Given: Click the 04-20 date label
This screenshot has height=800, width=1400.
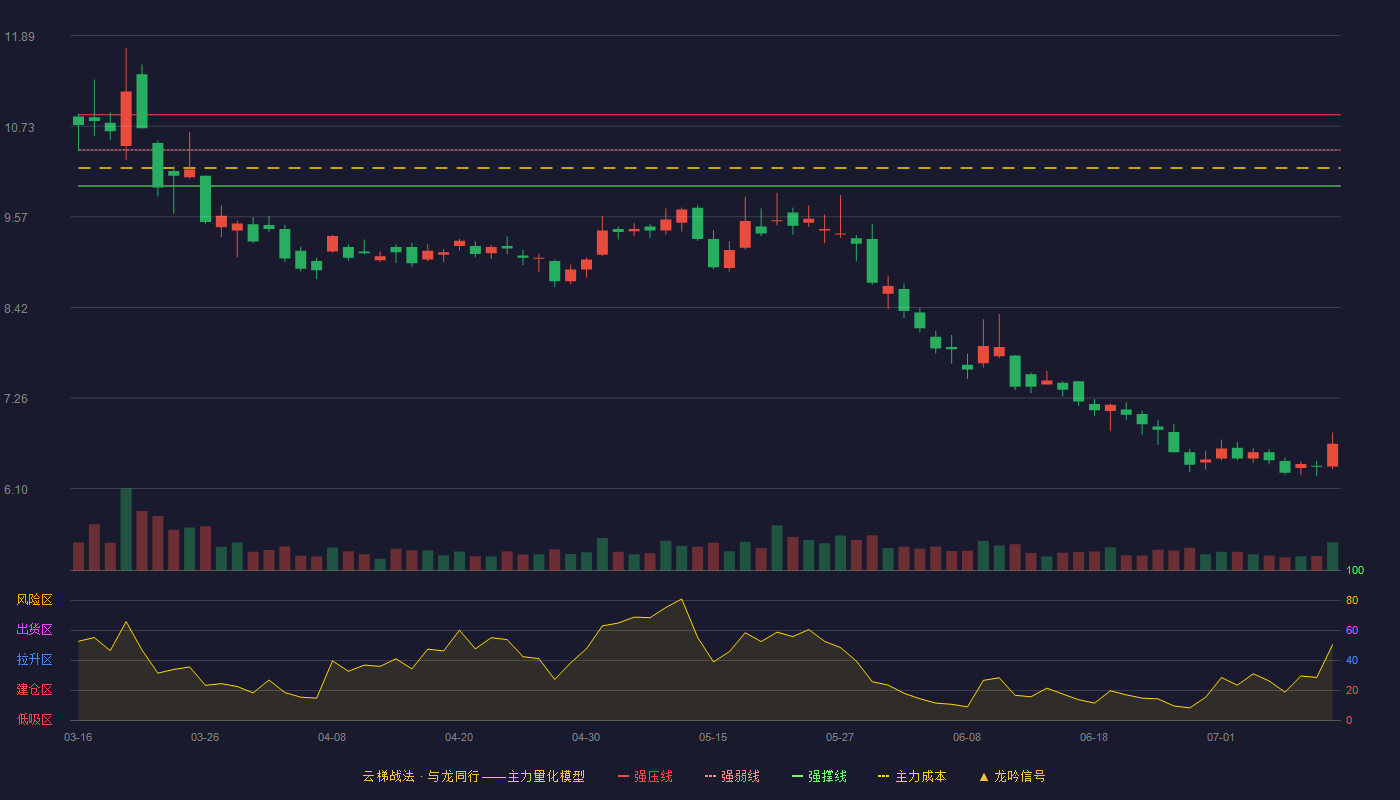Looking at the screenshot, I should [x=459, y=737].
